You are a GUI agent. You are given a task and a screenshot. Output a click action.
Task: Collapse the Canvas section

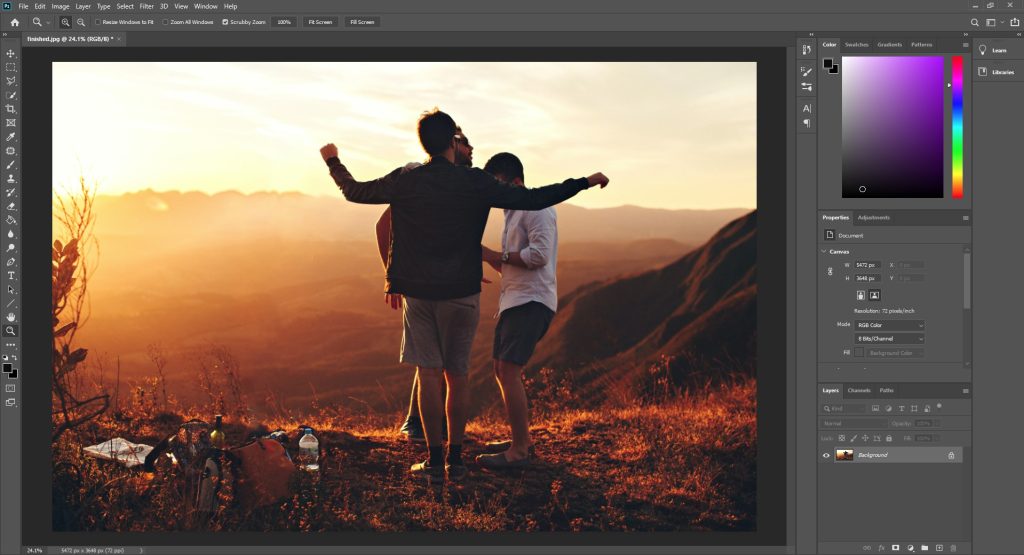(x=824, y=251)
